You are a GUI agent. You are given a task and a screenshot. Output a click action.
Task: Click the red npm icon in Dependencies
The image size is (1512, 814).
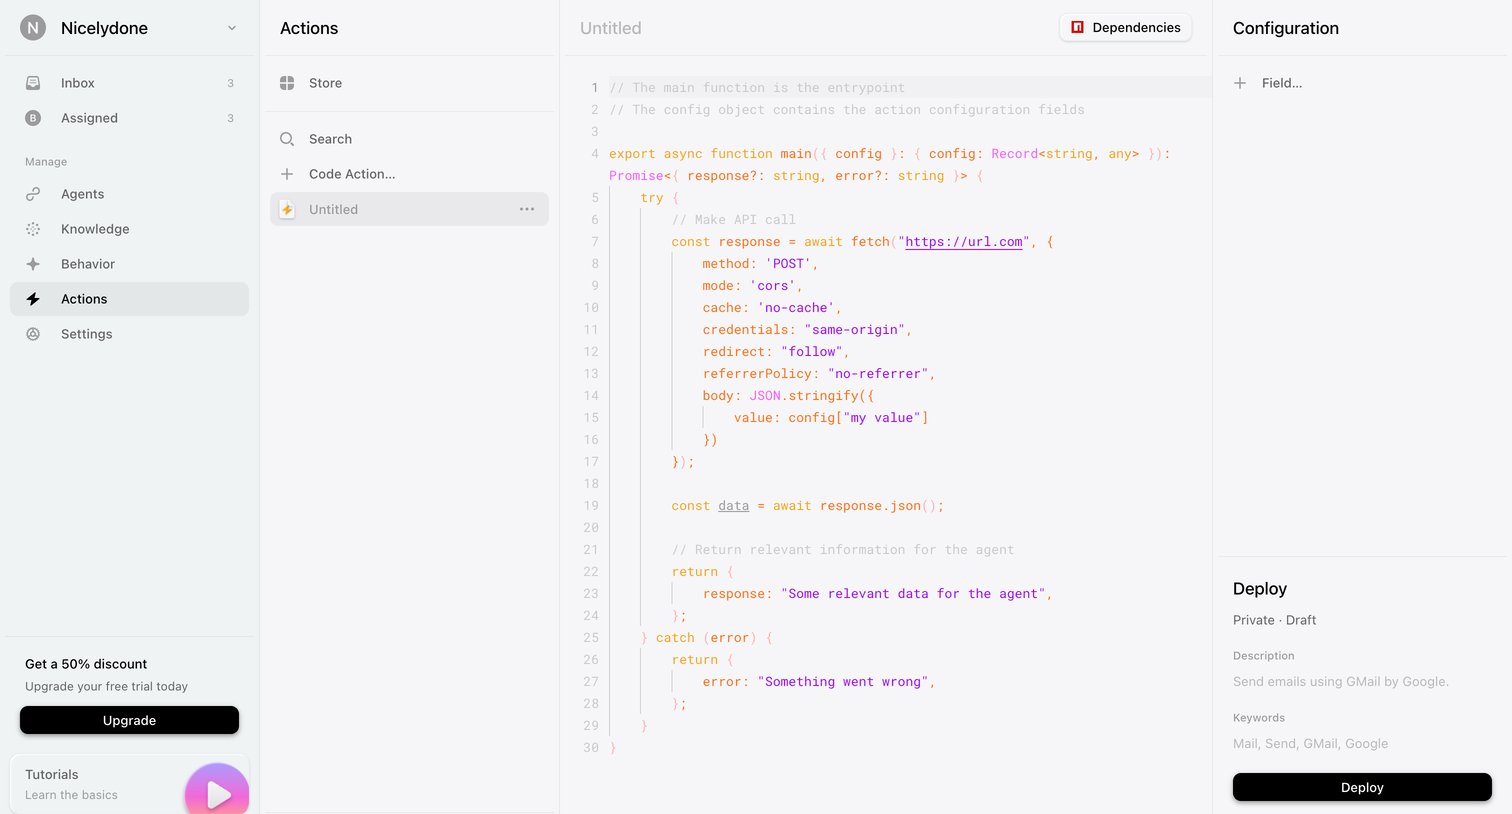1077,27
